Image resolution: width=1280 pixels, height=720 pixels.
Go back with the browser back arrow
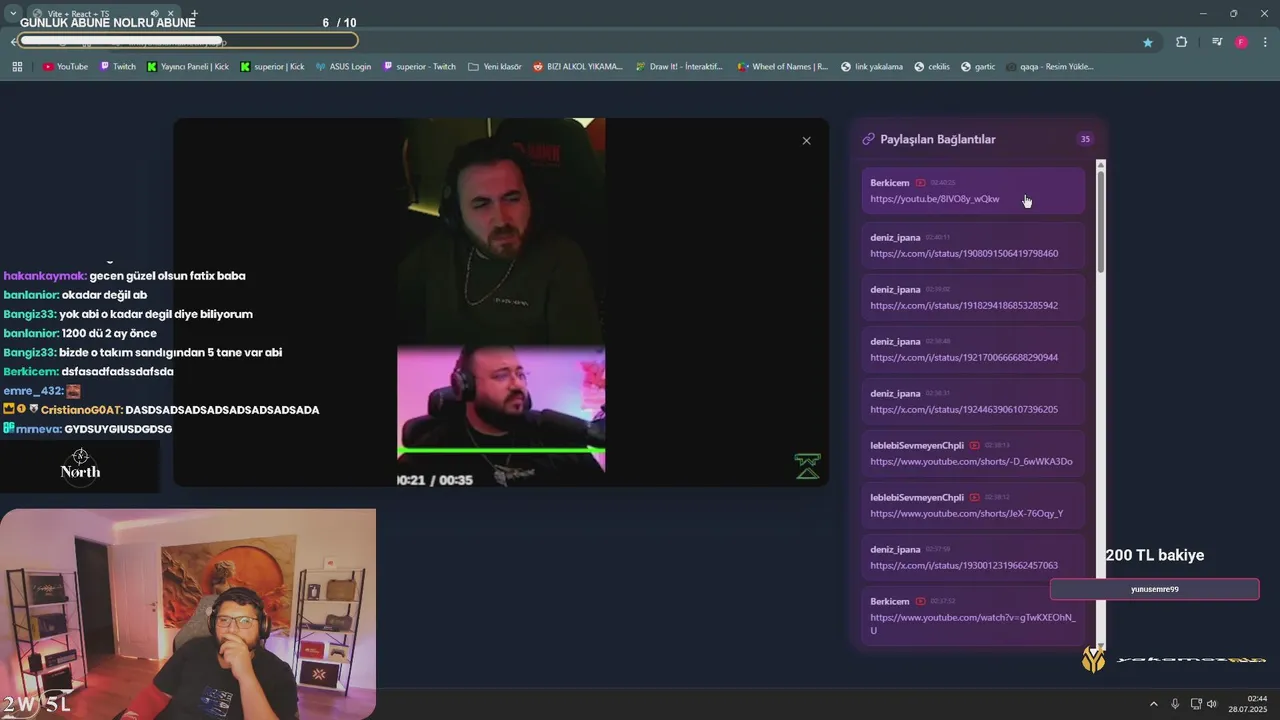tap(14, 41)
